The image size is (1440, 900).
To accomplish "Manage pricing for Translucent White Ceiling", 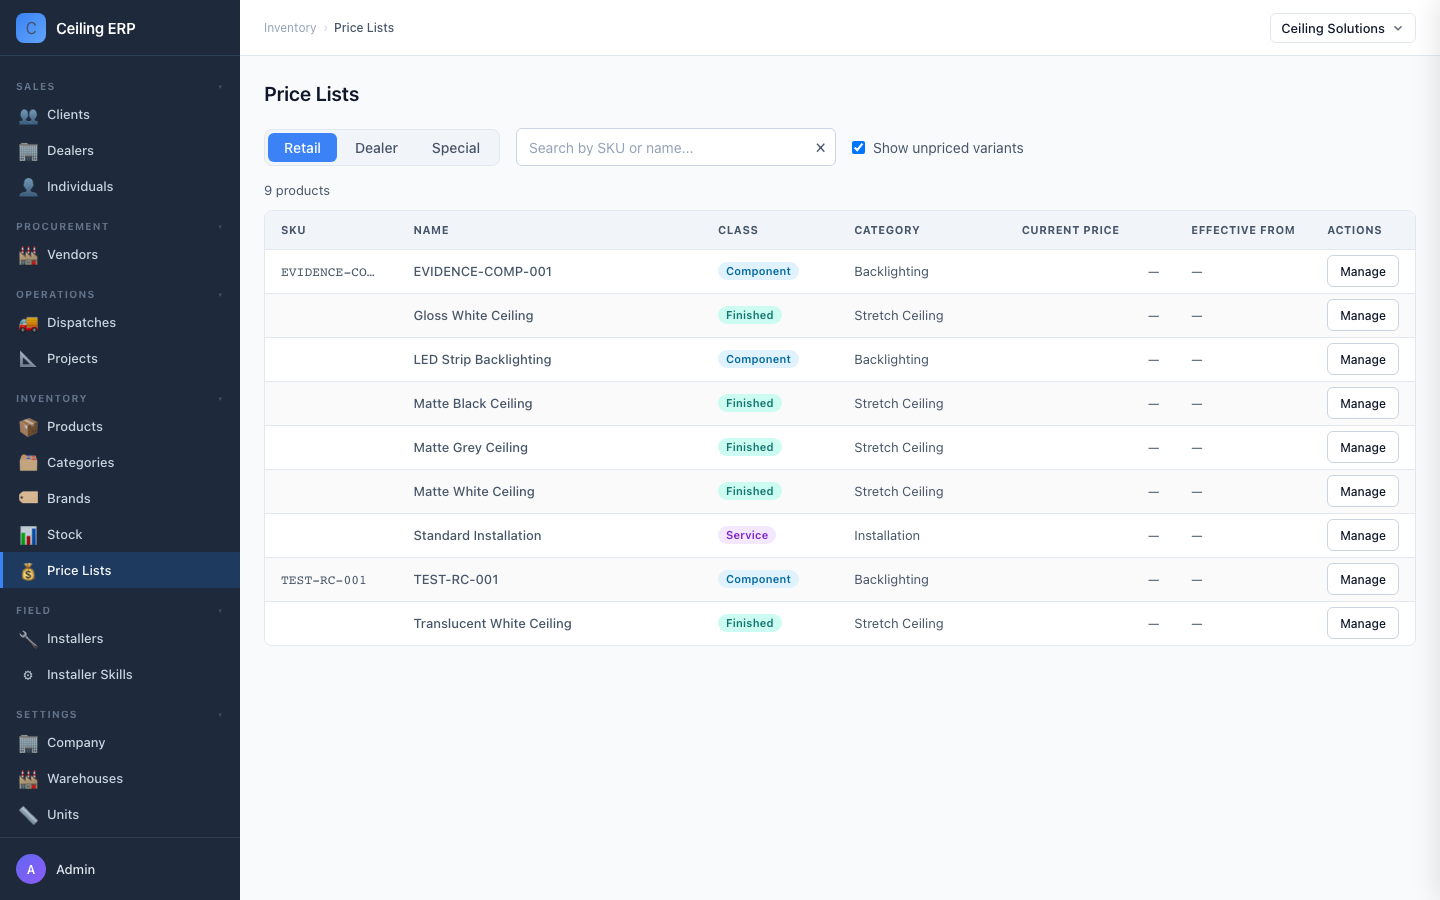I will click(x=1362, y=624).
